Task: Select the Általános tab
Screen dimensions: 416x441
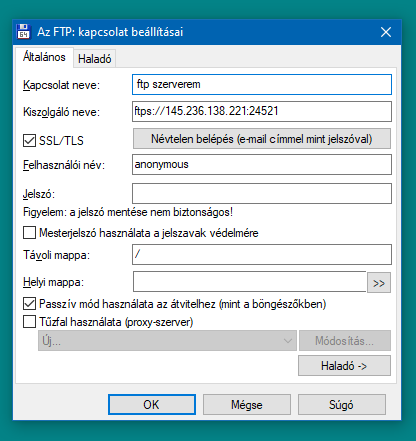Action: (44, 57)
